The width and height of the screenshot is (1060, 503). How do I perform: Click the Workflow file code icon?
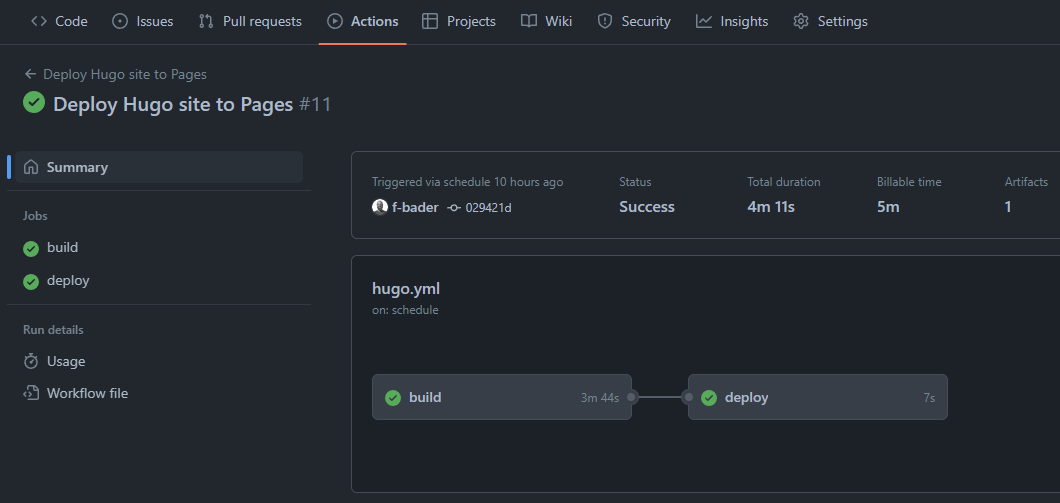click(31, 393)
